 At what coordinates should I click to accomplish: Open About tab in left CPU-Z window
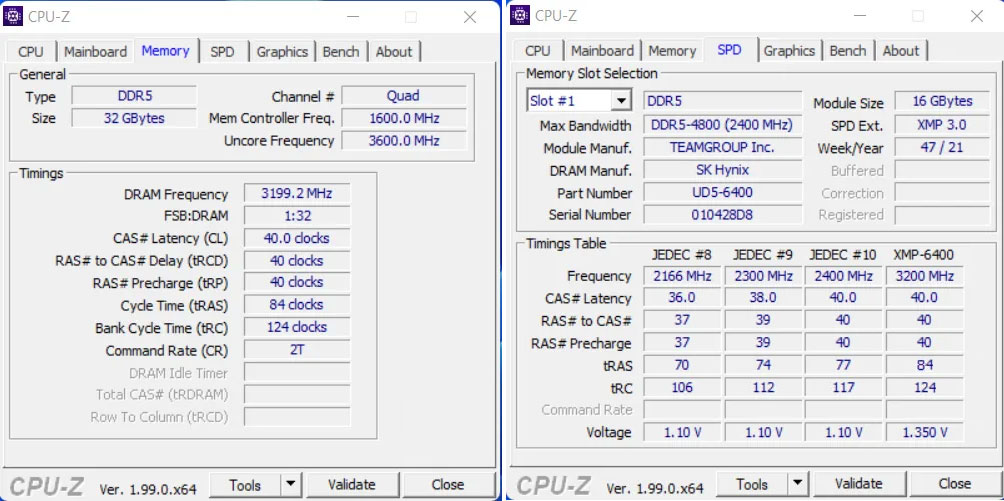[x=394, y=51]
